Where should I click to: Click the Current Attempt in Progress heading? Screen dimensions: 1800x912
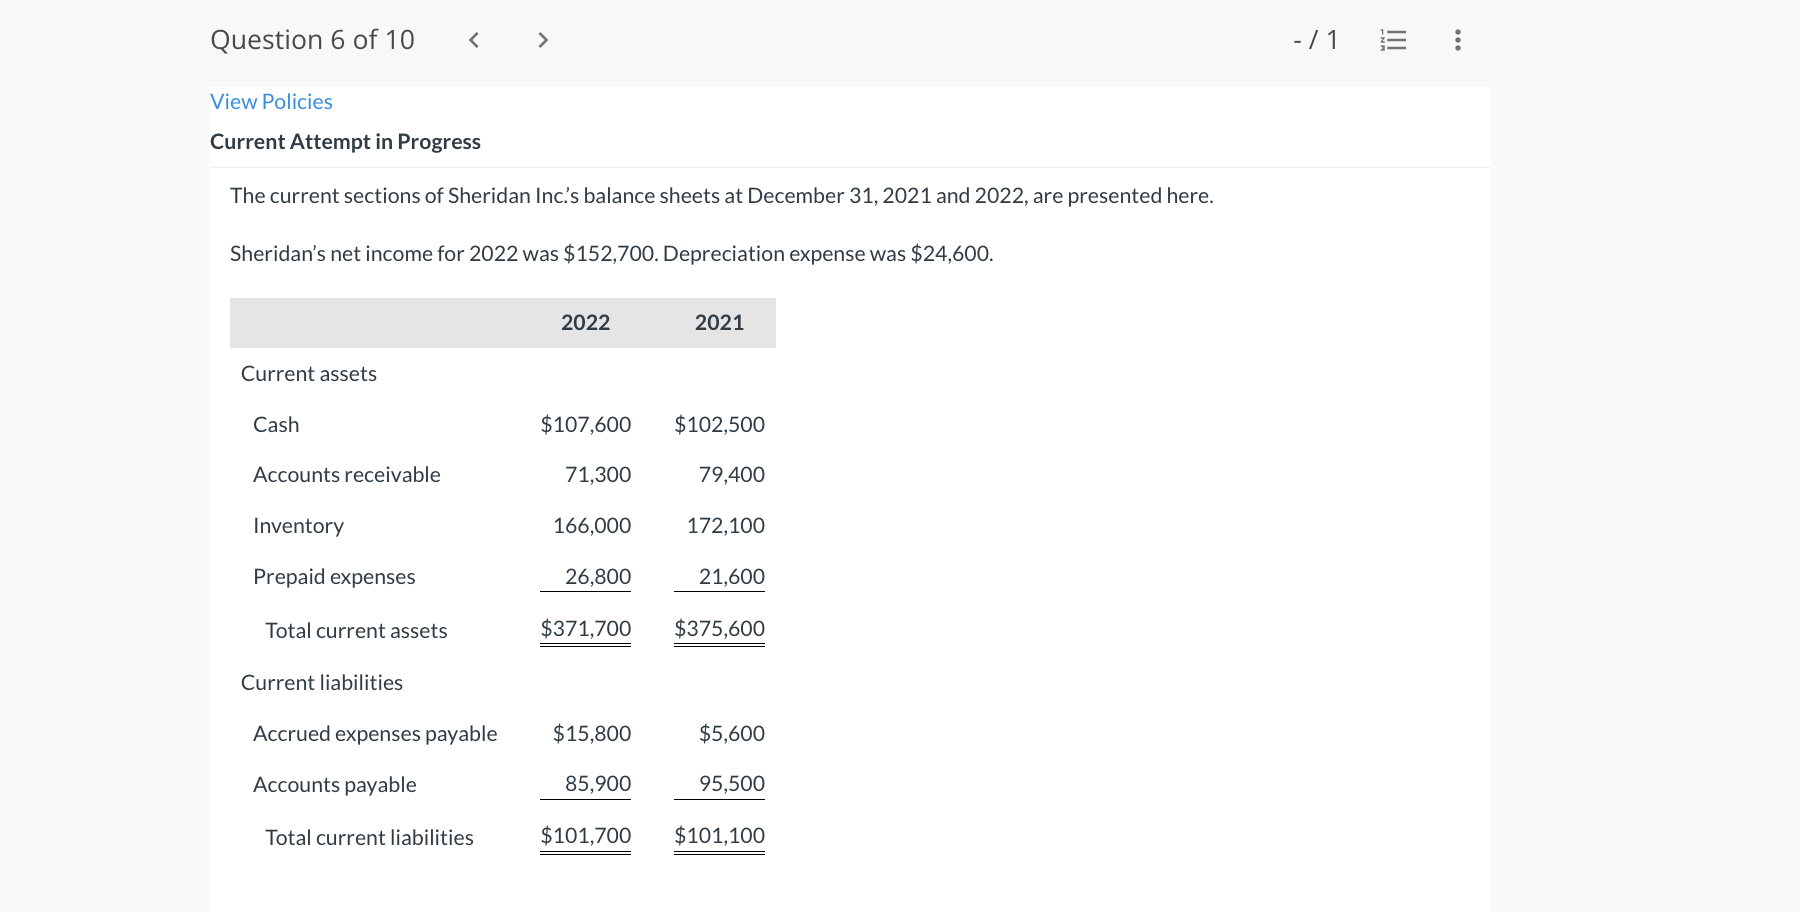tap(345, 141)
